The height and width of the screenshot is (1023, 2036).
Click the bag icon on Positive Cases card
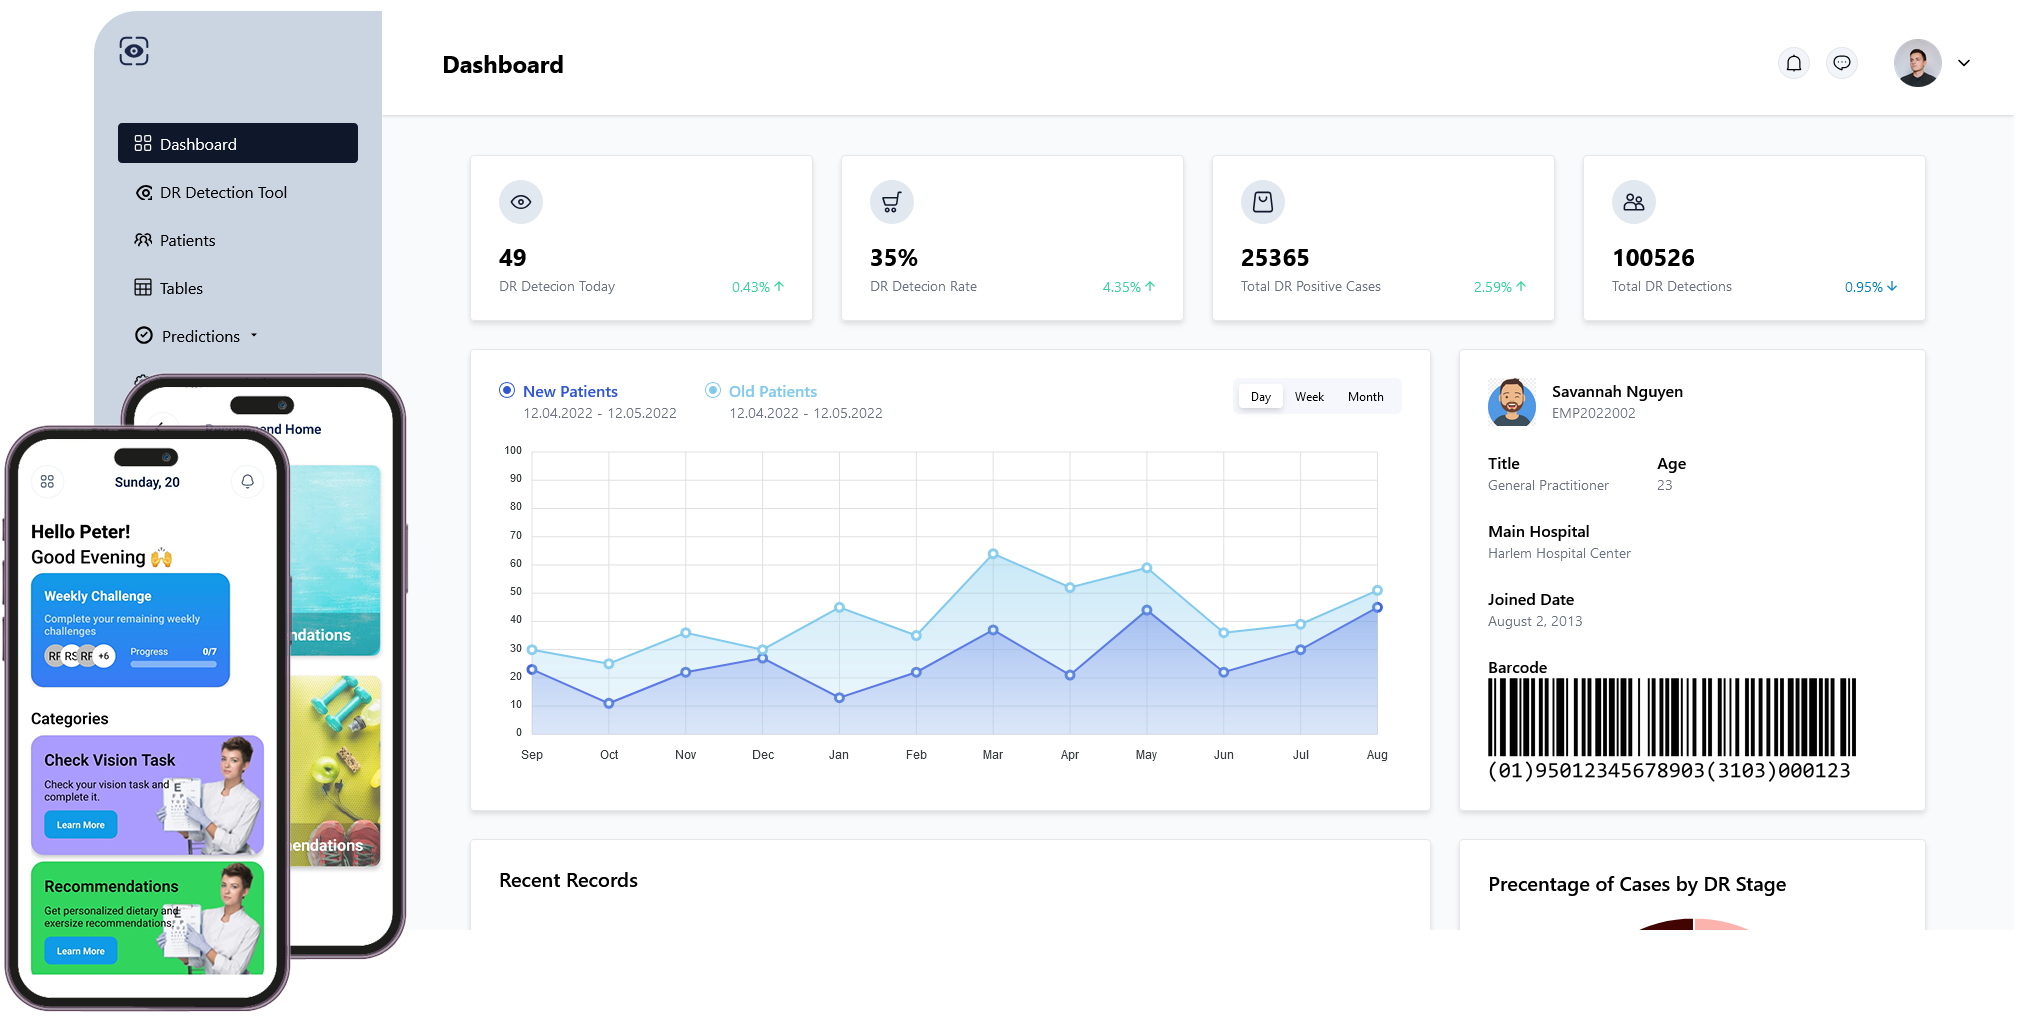coord(1263,202)
